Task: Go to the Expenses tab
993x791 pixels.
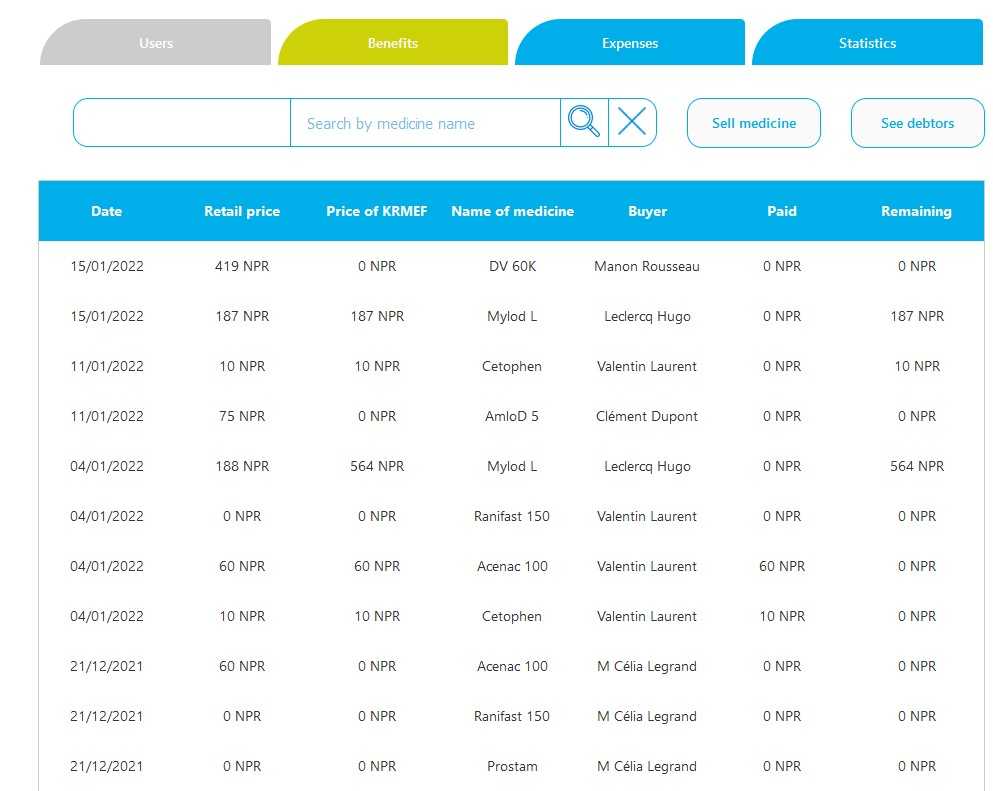Action: pyautogui.click(x=630, y=43)
